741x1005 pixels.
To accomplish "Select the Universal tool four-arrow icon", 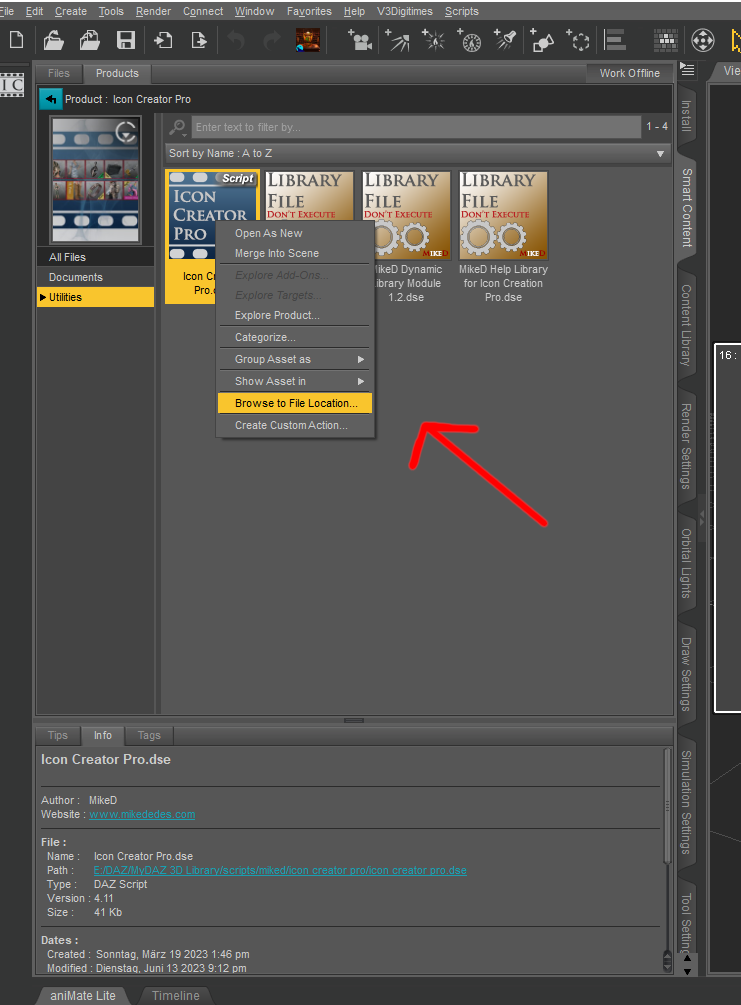I will click(703, 40).
